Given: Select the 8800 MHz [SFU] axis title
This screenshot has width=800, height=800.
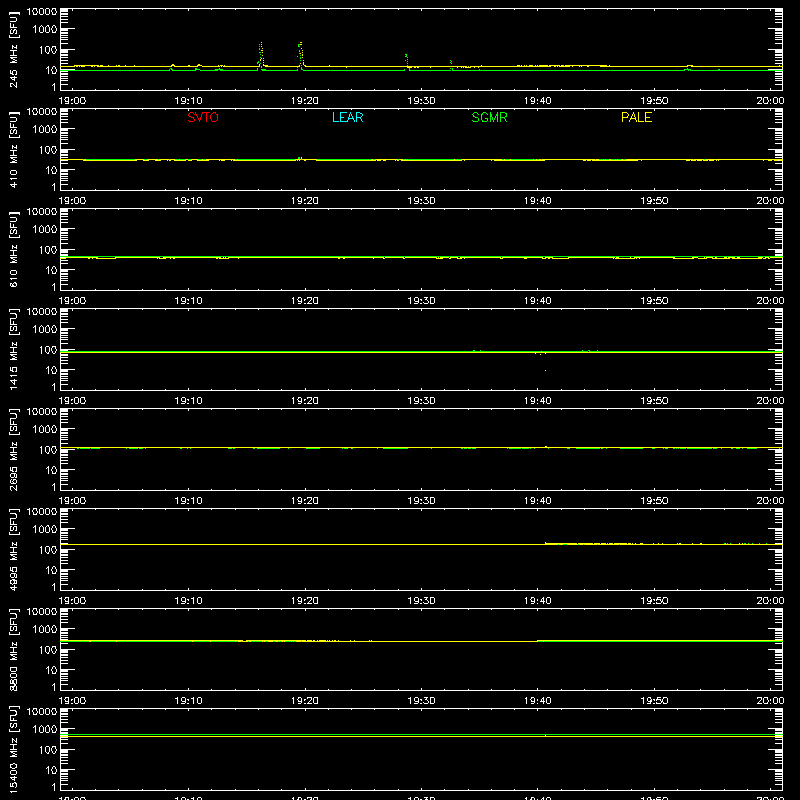Looking at the screenshot, I should point(14,649).
